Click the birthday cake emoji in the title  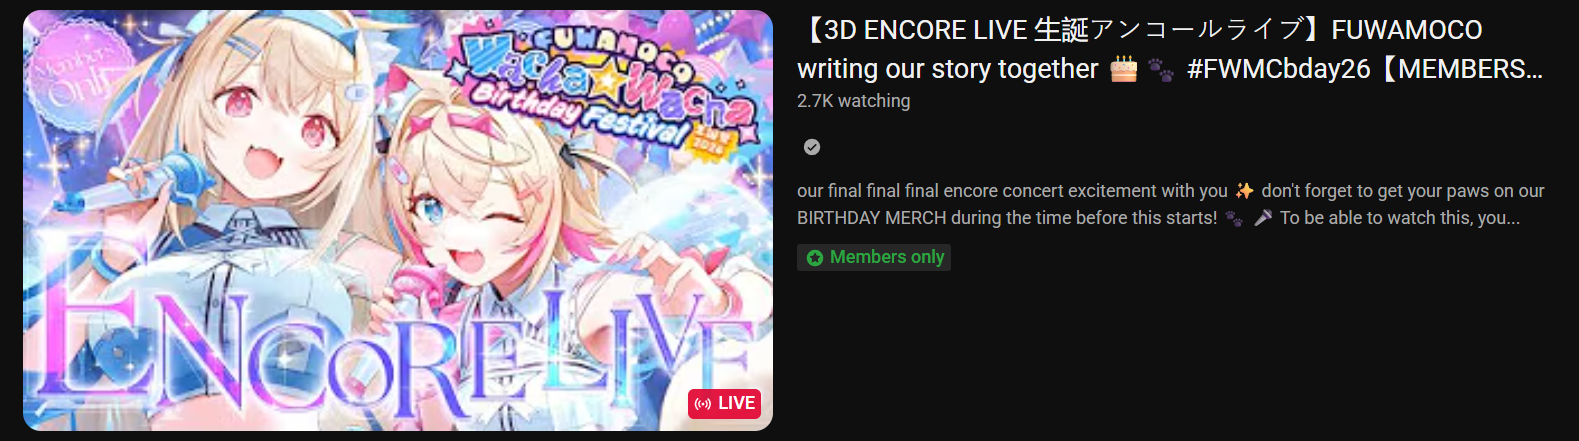tap(1124, 69)
